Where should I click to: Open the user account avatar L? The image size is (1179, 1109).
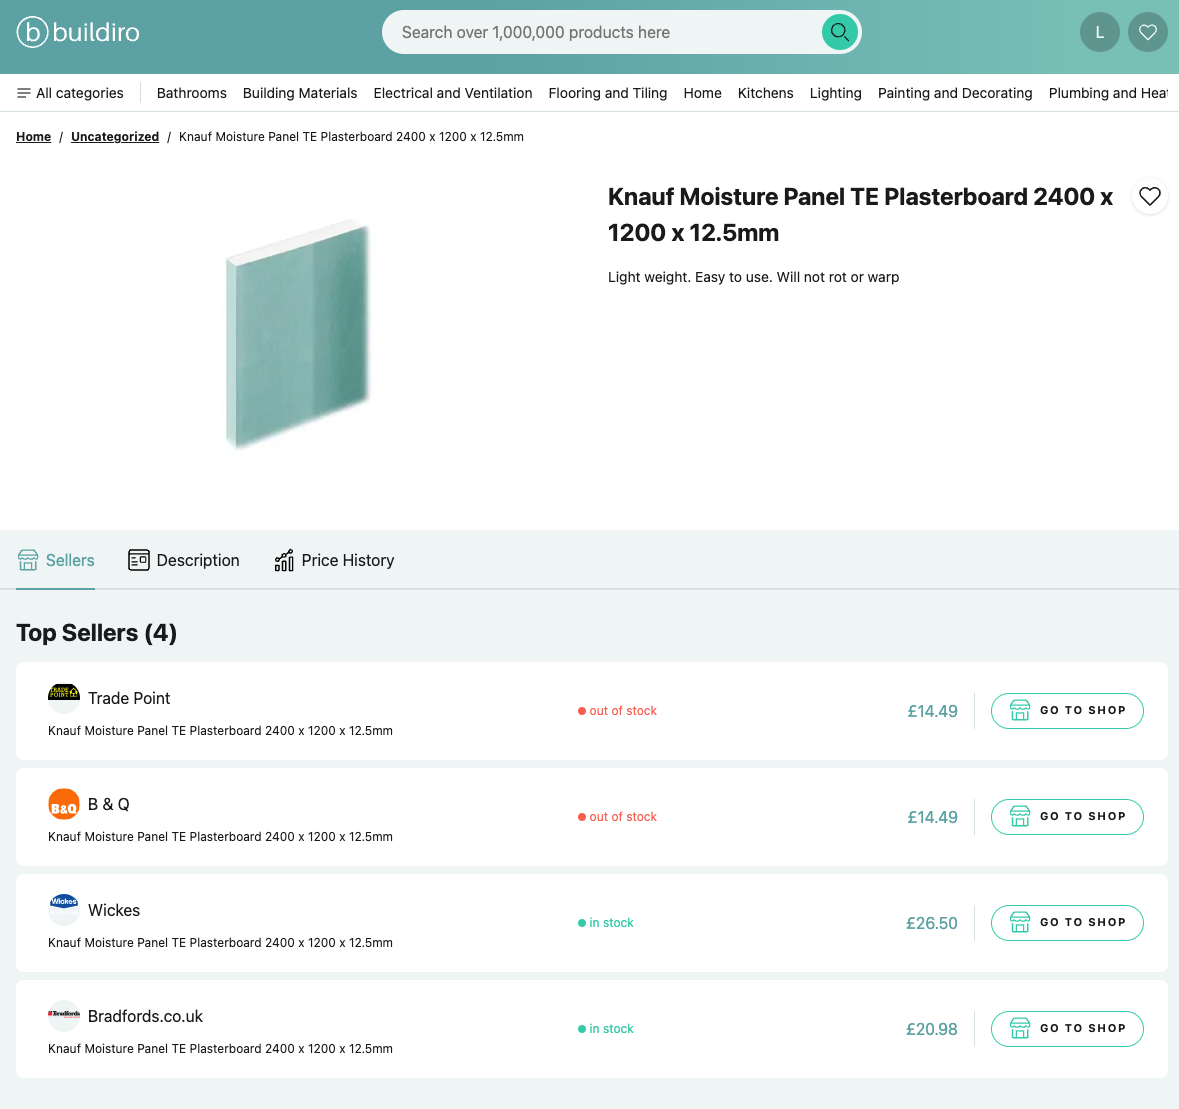[x=1099, y=32]
